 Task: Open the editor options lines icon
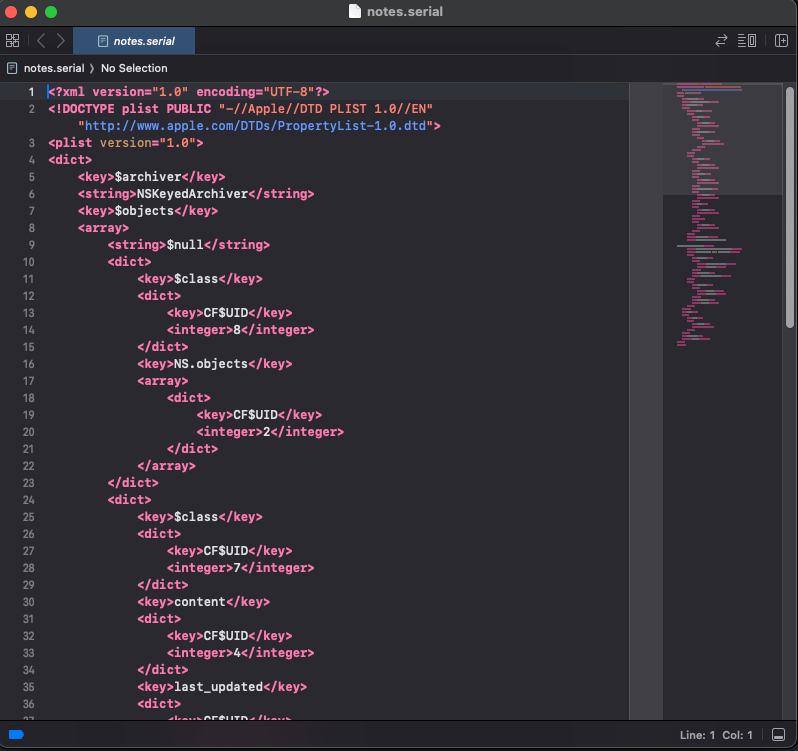(x=747, y=41)
